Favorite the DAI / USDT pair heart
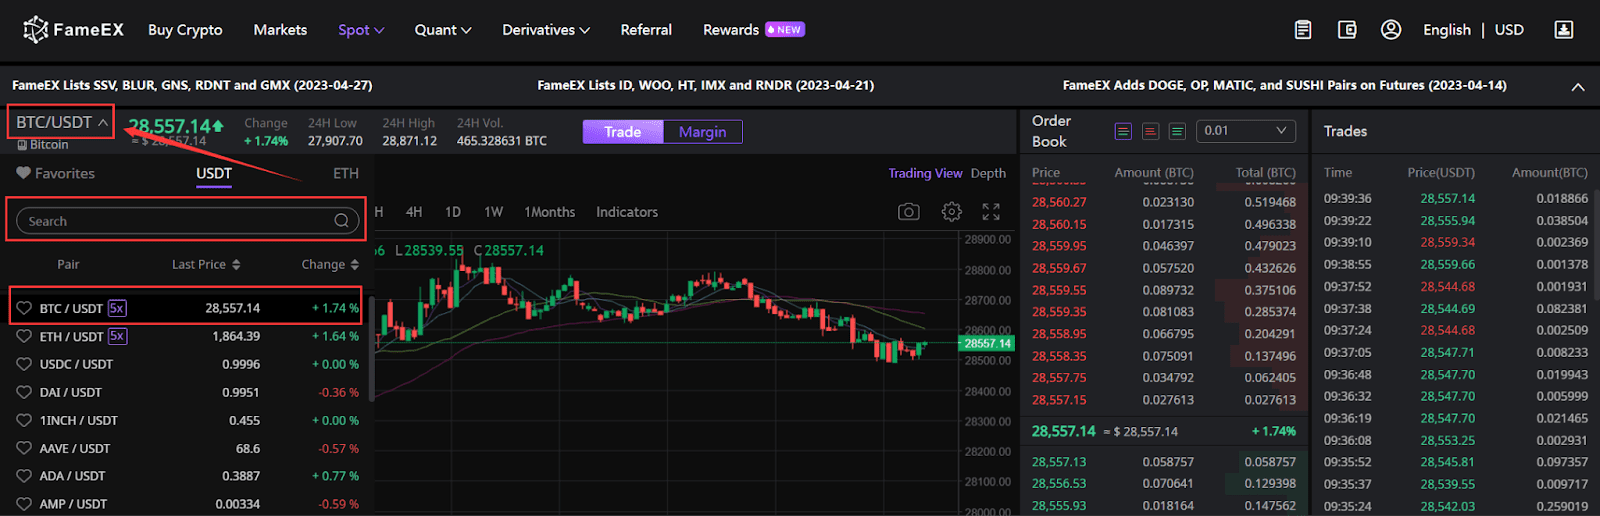The height and width of the screenshot is (516, 1600). click(x=24, y=392)
